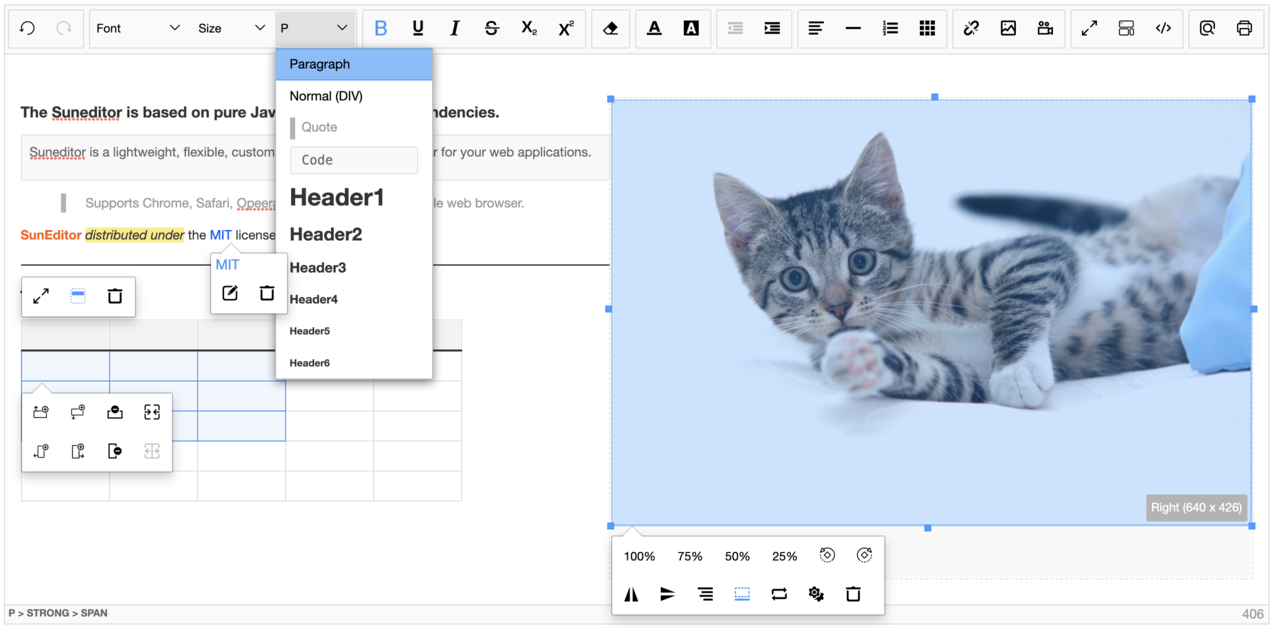Toggle the table header row icon
Viewport: 1274px width, 628px height.
(78, 296)
